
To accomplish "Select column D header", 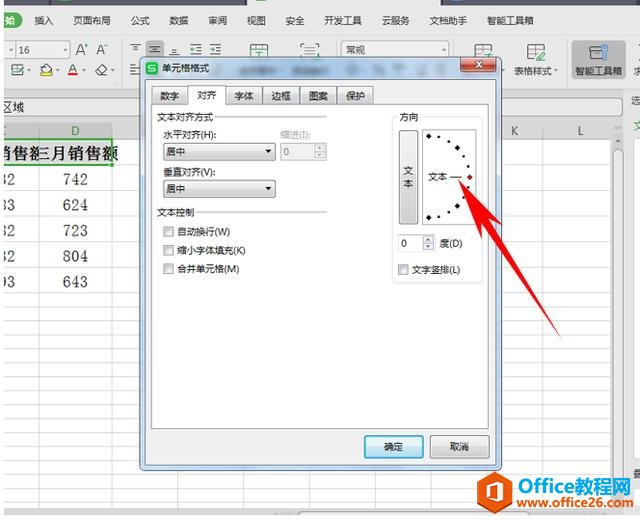I will (76, 131).
